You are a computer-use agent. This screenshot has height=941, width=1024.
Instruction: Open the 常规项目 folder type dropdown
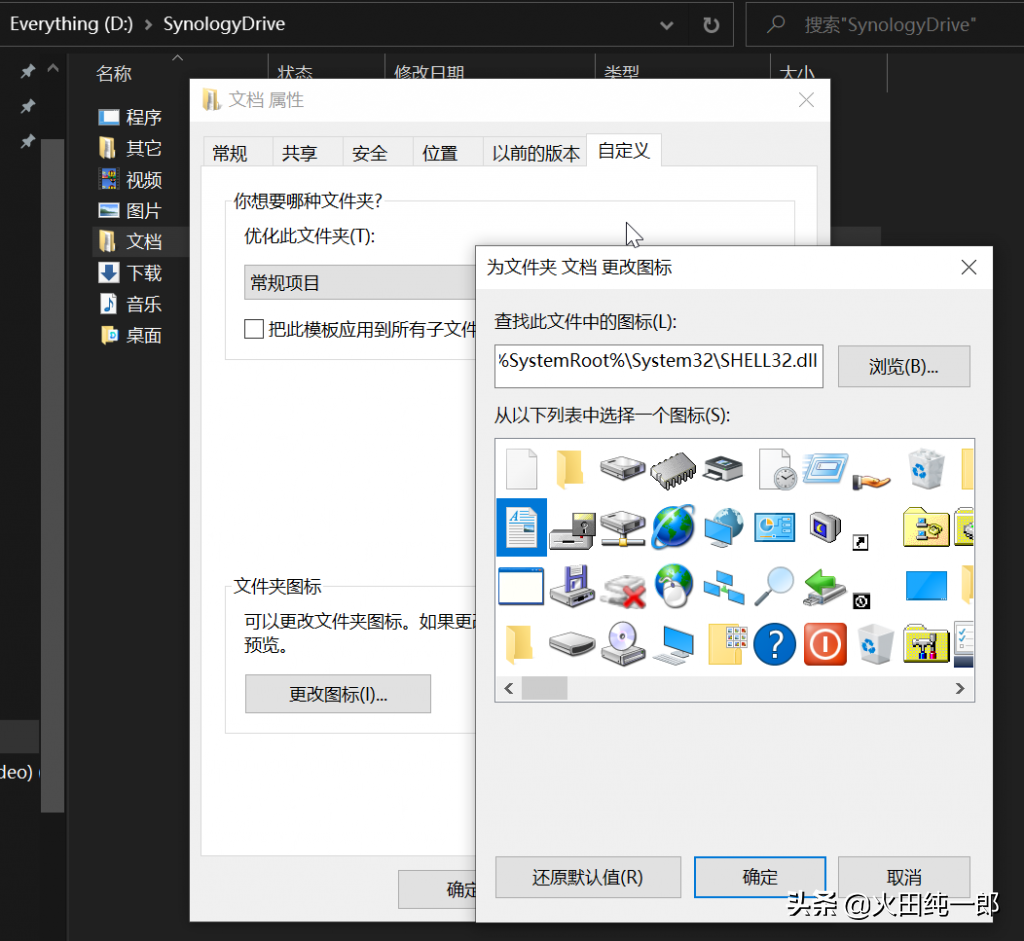point(360,282)
